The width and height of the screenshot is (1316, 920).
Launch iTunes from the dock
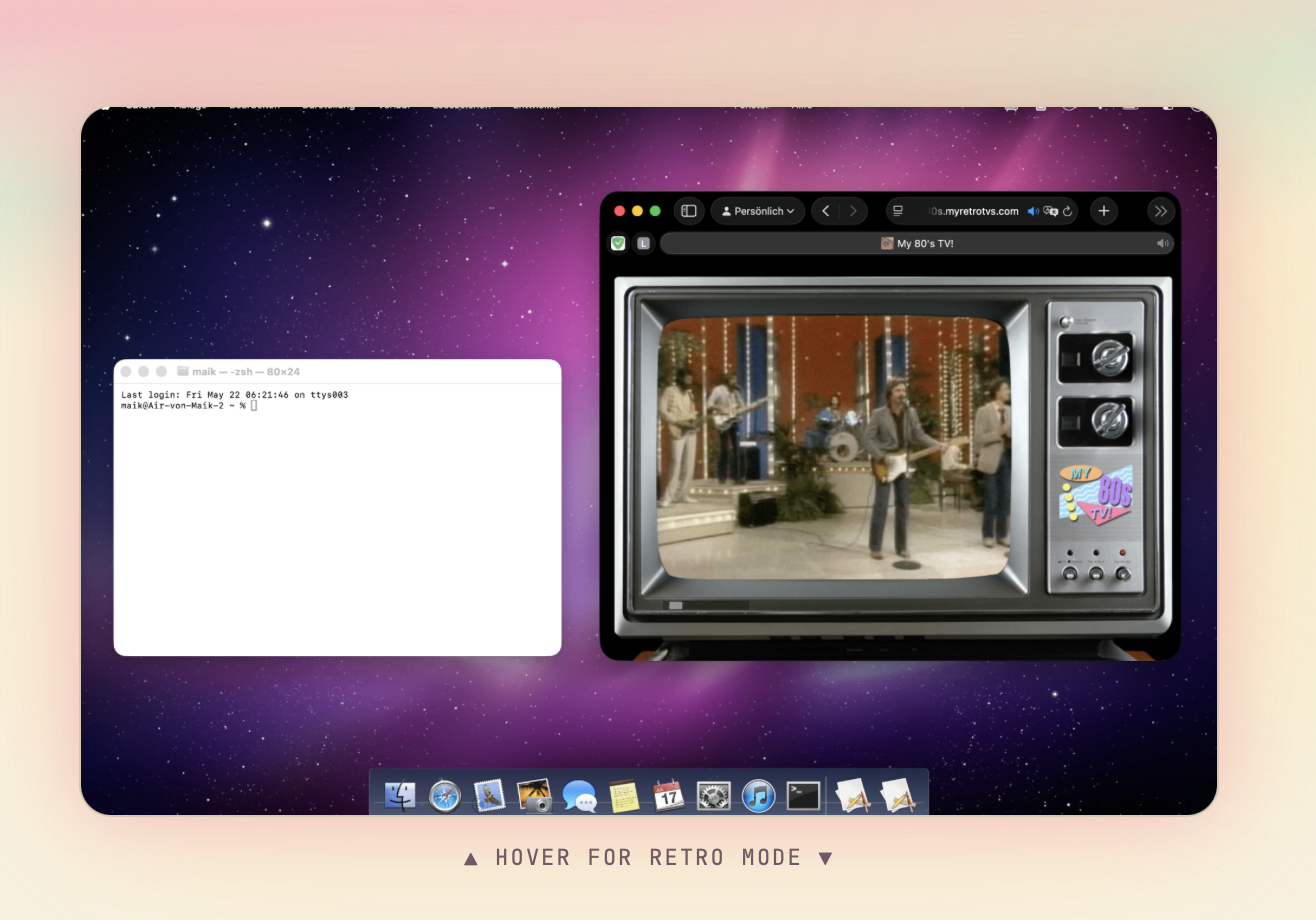758,796
